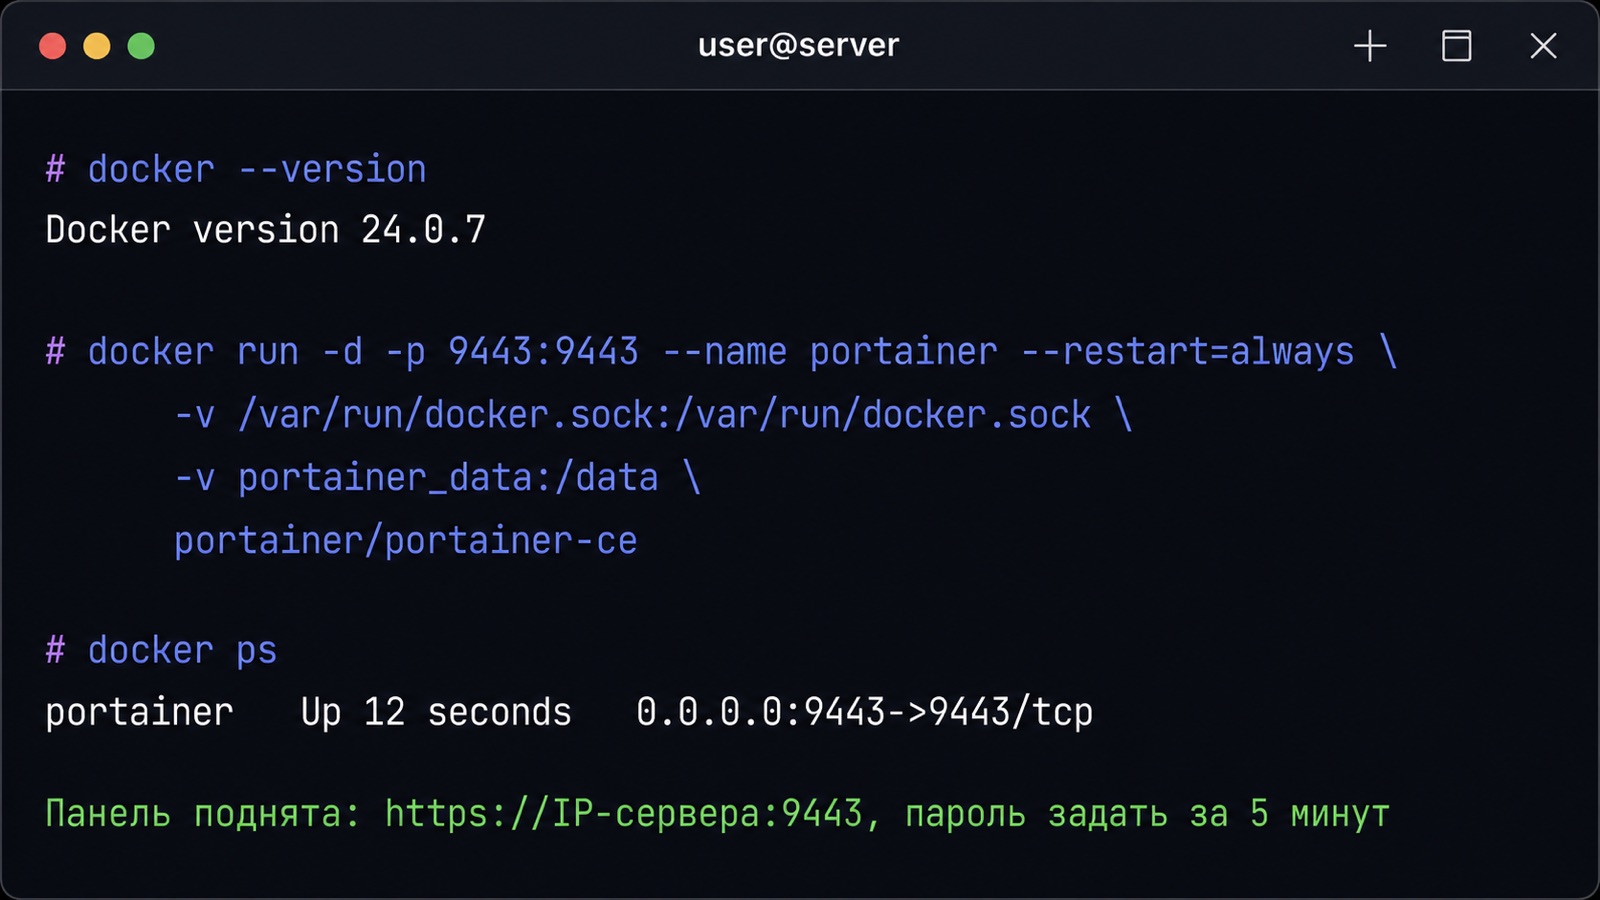The image size is (1600, 900).
Task: Maximize the terminal window using square icon
Action: click(1456, 46)
